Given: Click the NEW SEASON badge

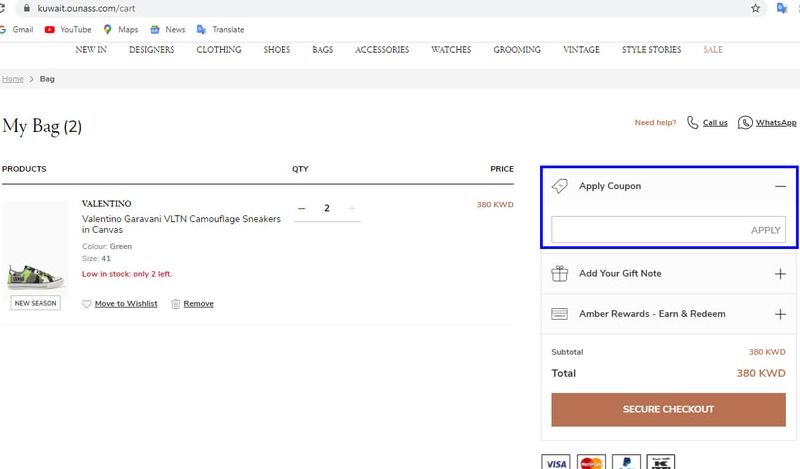Looking at the screenshot, I should (35, 303).
